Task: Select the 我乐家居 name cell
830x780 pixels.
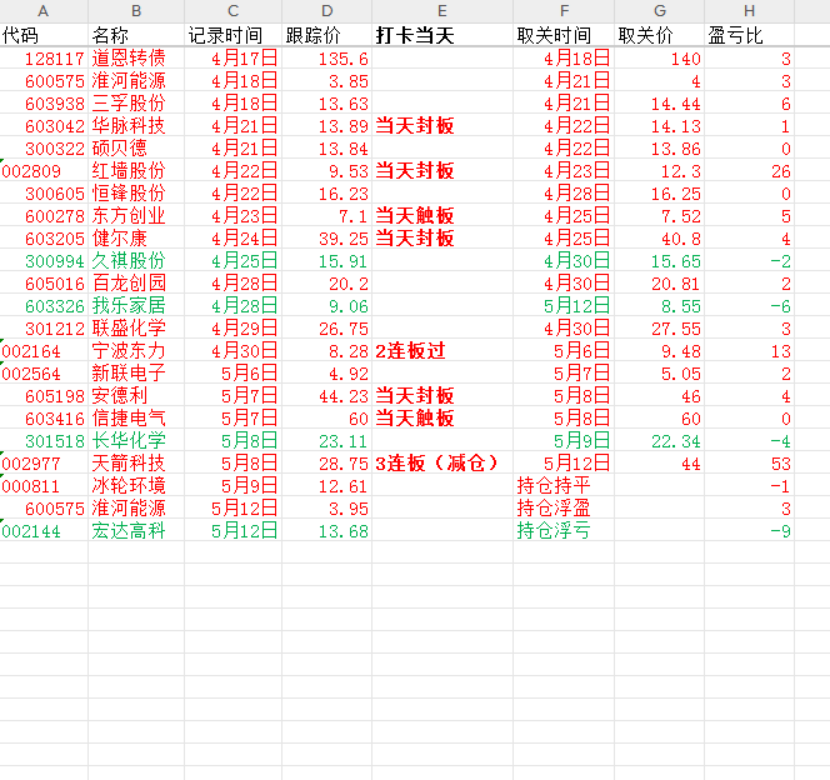Action: (136, 306)
